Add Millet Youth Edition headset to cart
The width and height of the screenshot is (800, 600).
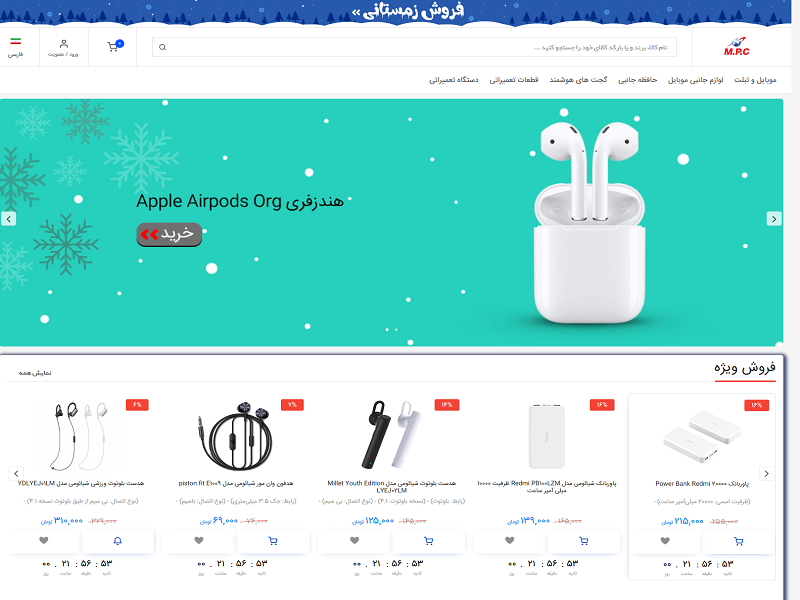pos(428,541)
